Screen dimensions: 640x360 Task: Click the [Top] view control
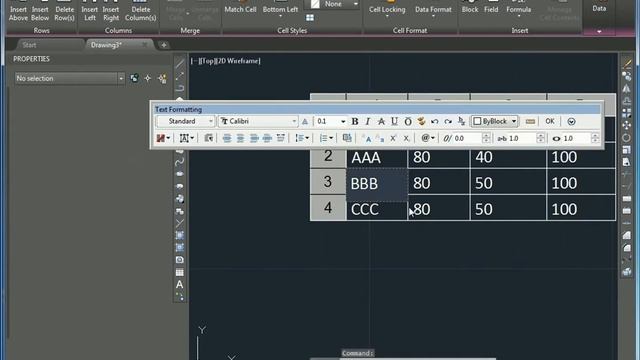tap(207, 61)
